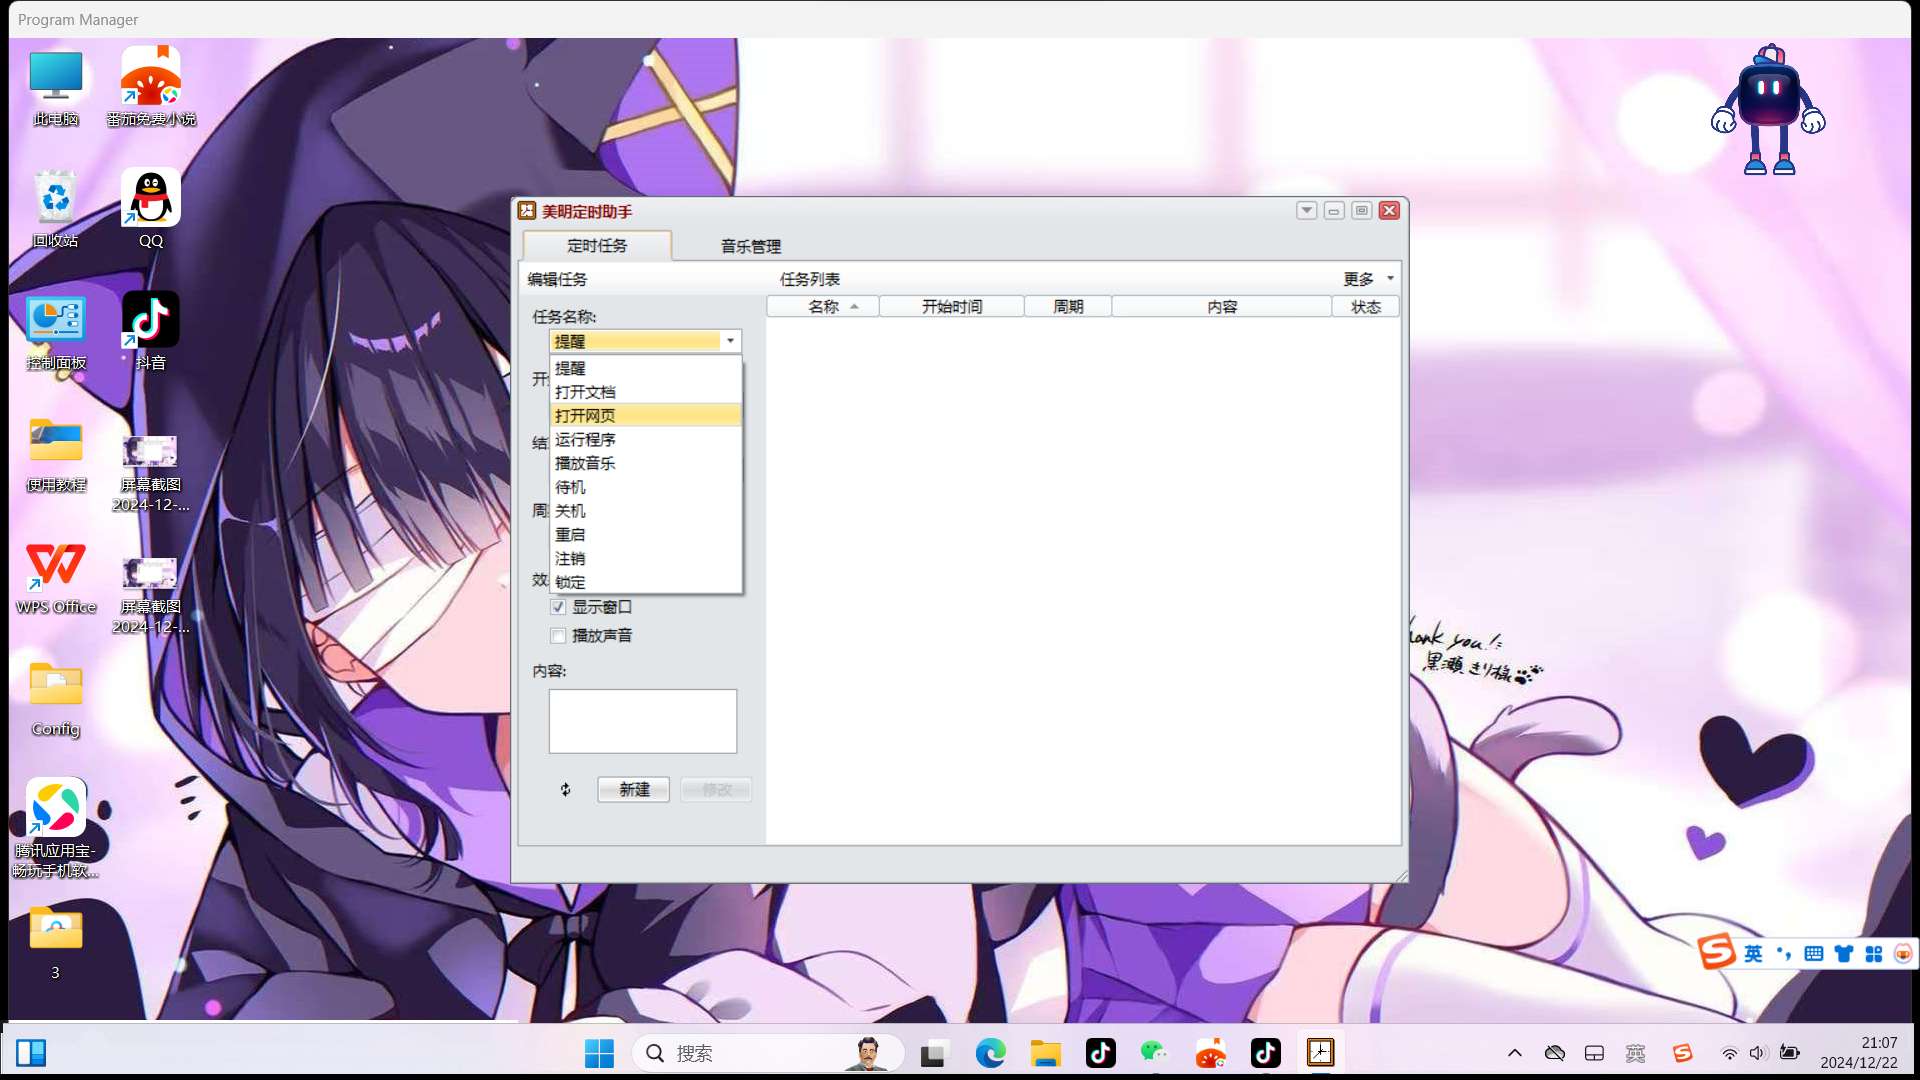Open the folder named 3 on desktop
This screenshot has height=1080, width=1920.
tap(56, 942)
